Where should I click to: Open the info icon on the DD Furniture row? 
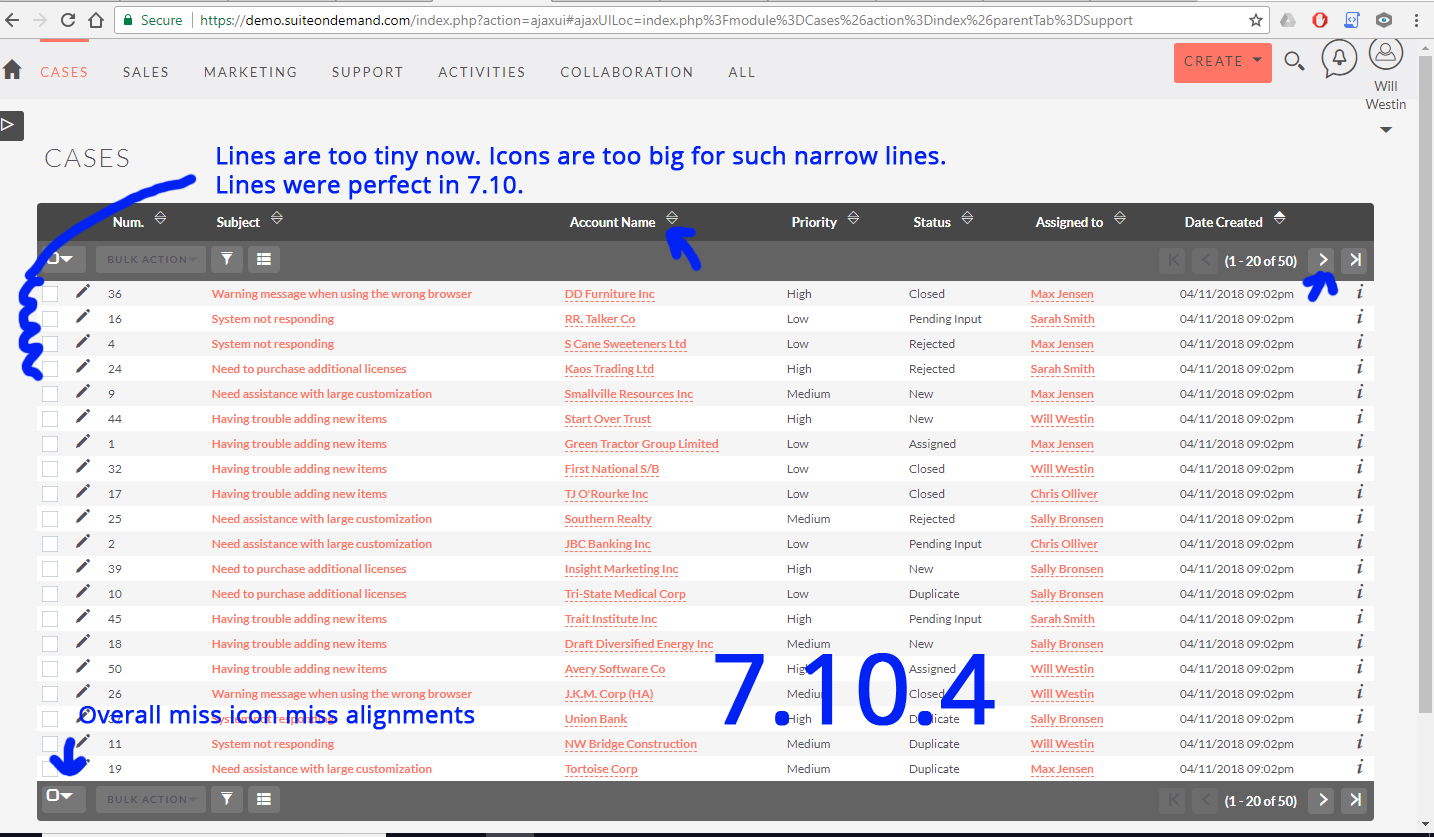(1359, 293)
